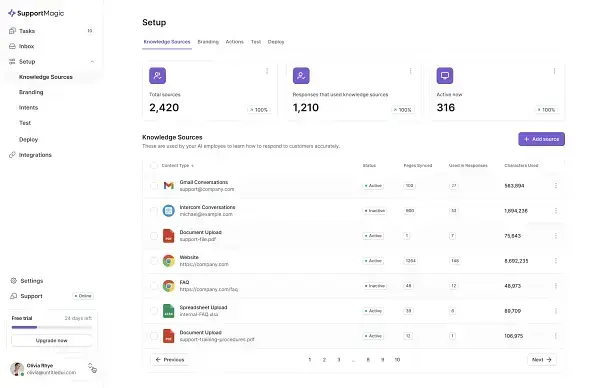Tick the FAQ row checkbox
The image size is (600, 388).
[x=154, y=286]
